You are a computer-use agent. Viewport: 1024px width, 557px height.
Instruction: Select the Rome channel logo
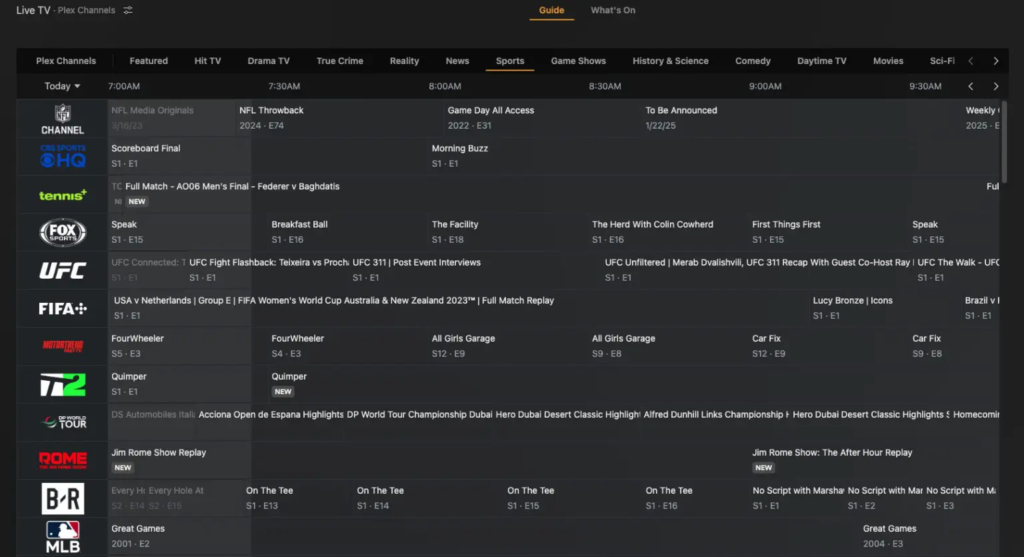point(63,460)
